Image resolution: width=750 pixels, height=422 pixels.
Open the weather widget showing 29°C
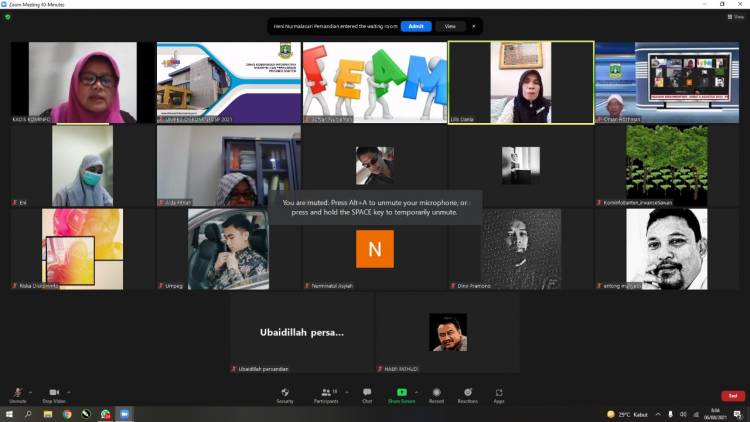(x=627, y=414)
